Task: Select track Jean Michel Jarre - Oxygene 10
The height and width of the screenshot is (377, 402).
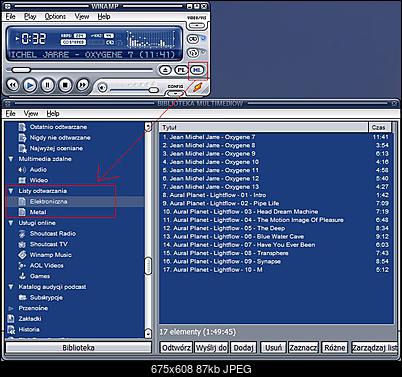Action: pyautogui.click(x=276, y=162)
